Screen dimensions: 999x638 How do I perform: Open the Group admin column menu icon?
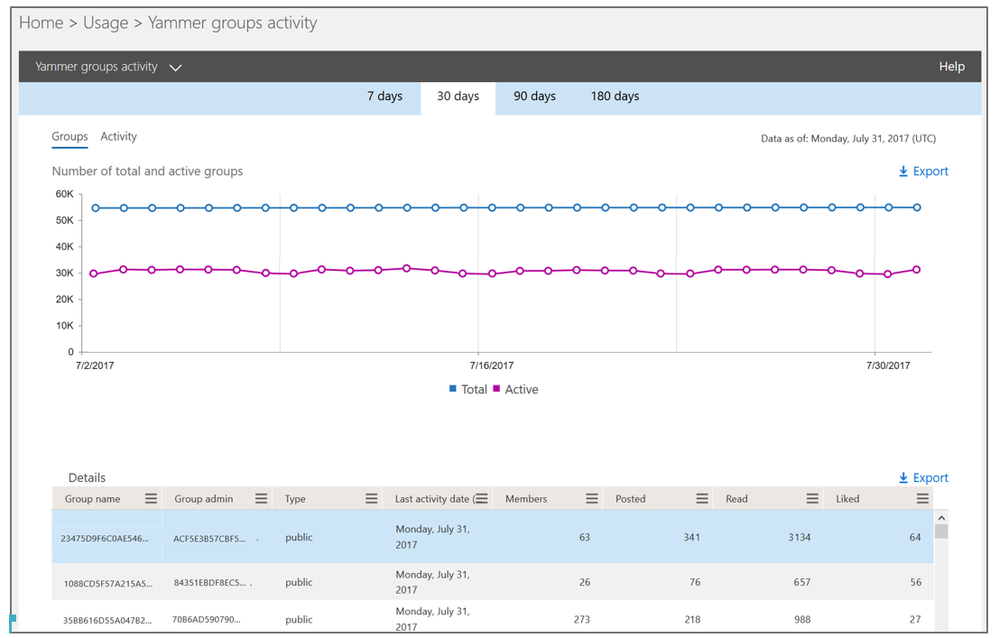pos(261,498)
